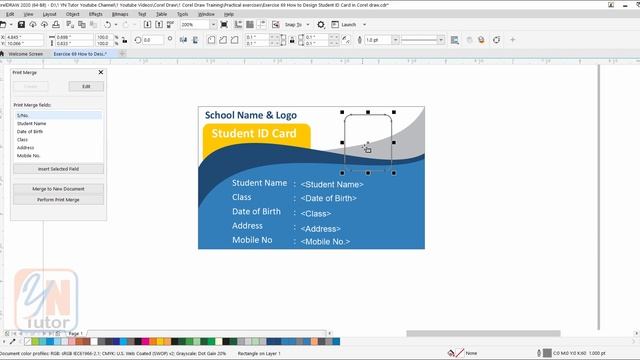Select Date of Birth in merge fields list
Viewport: 640px width, 360px height.
click(x=58, y=131)
